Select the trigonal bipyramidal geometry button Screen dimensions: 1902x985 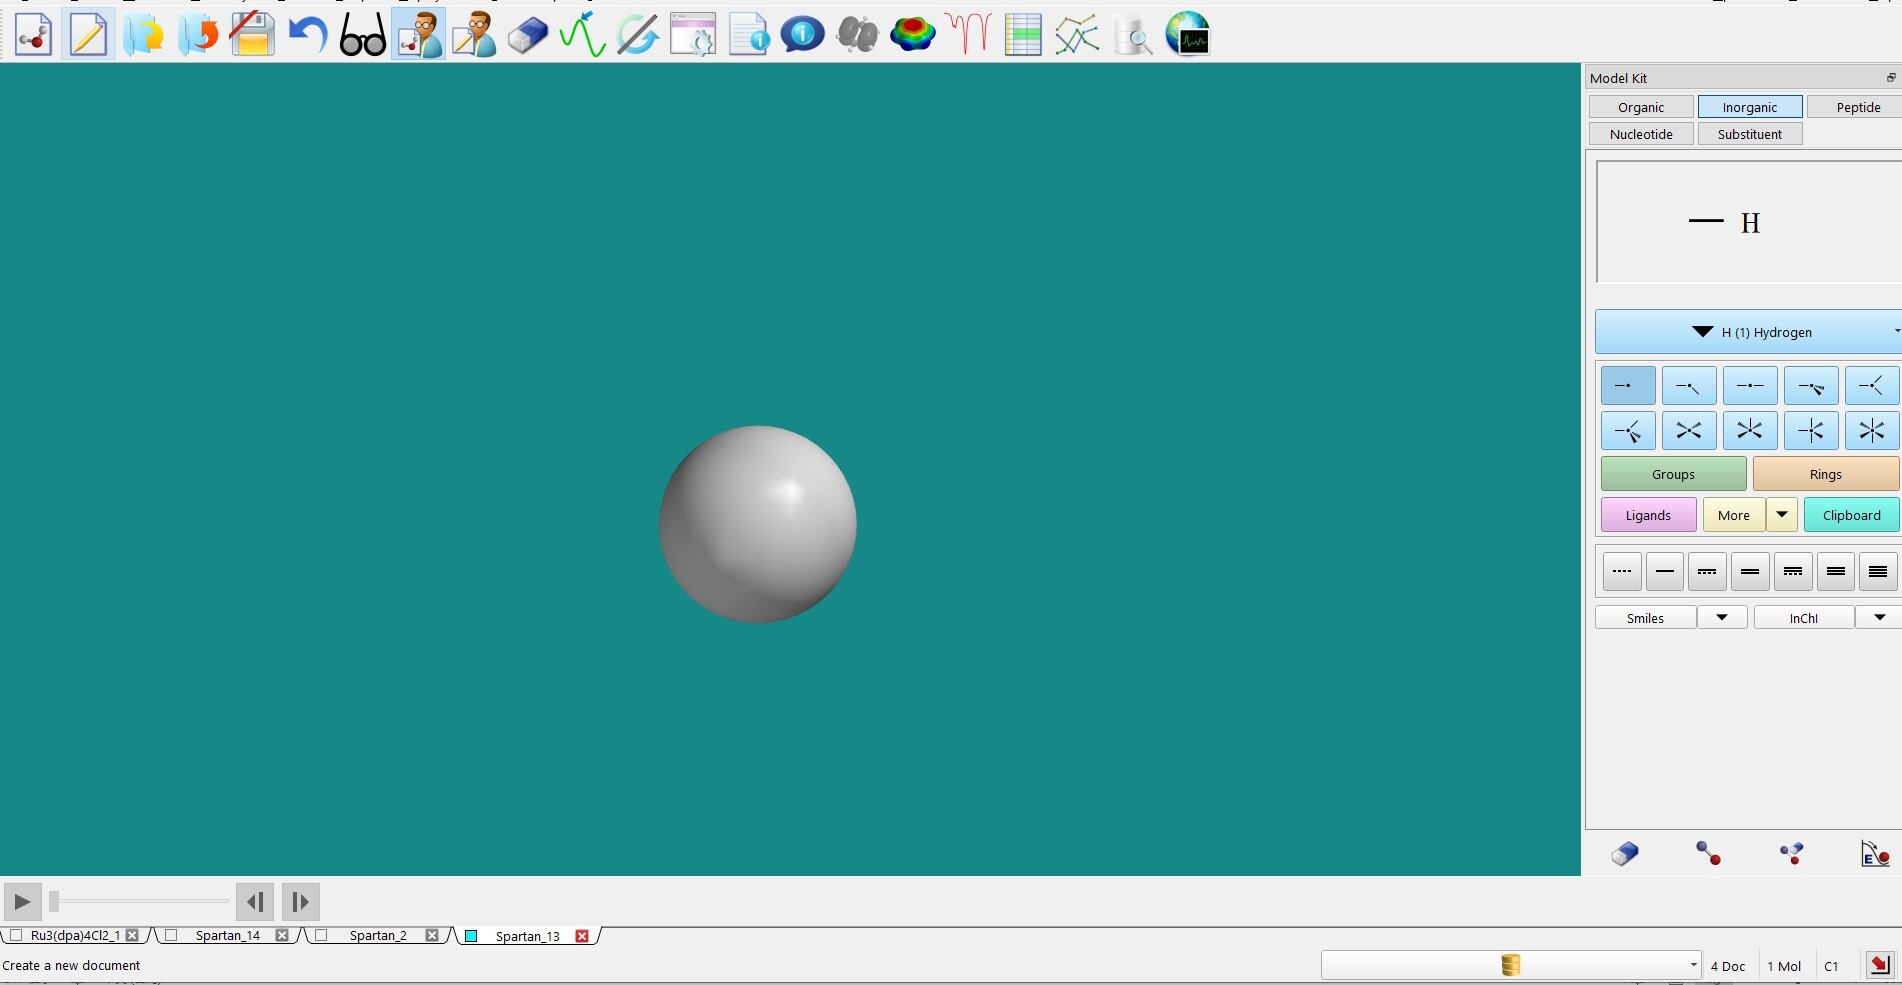pos(1811,431)
